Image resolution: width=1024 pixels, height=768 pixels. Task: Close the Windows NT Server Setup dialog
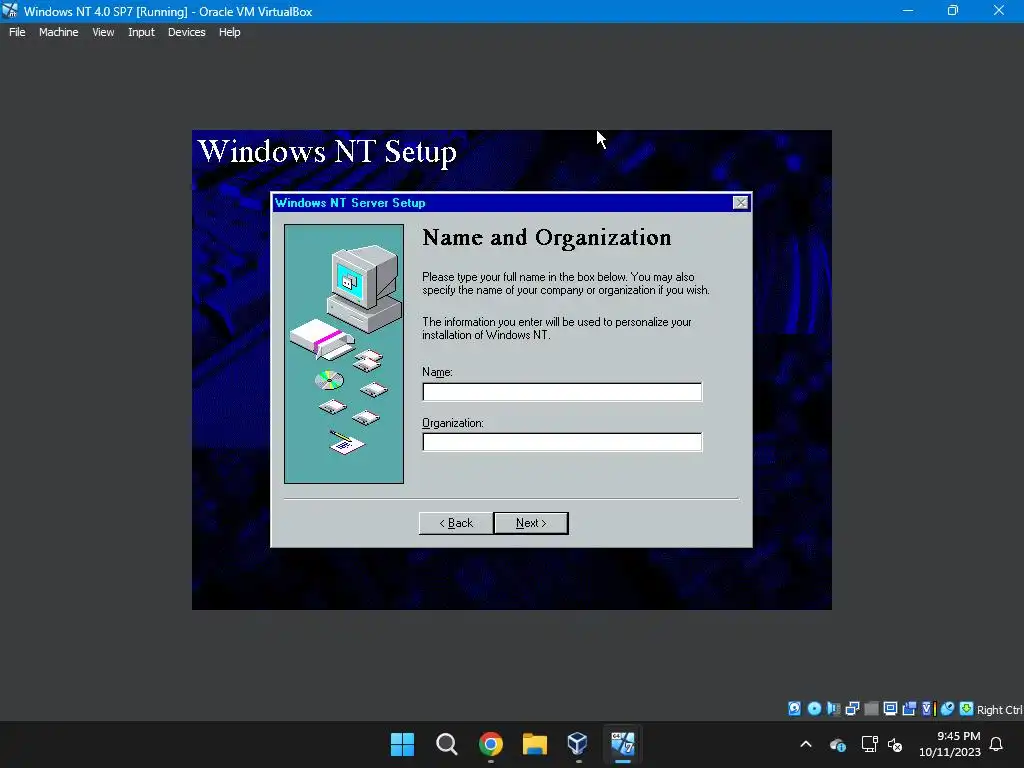740,203
